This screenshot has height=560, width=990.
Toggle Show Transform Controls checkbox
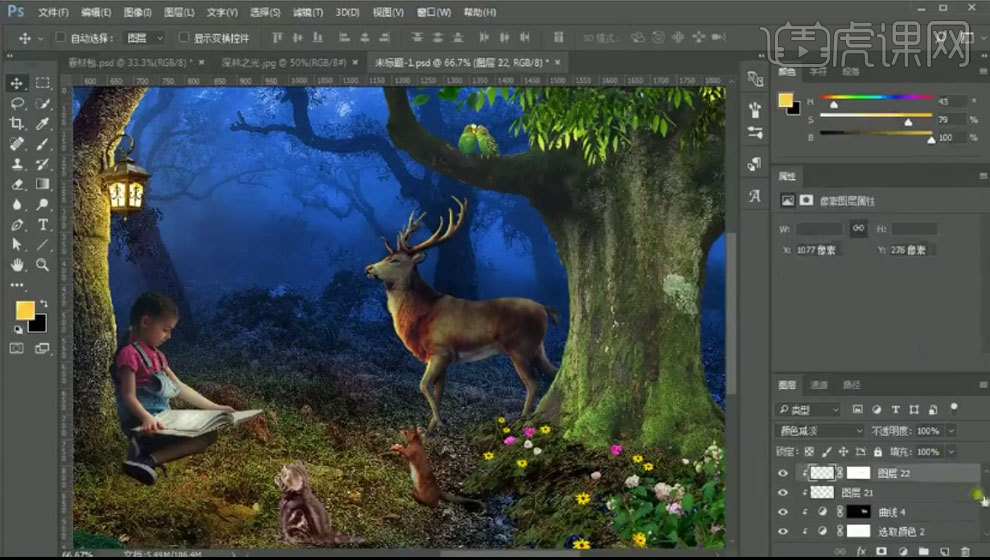tap(184, 38)
